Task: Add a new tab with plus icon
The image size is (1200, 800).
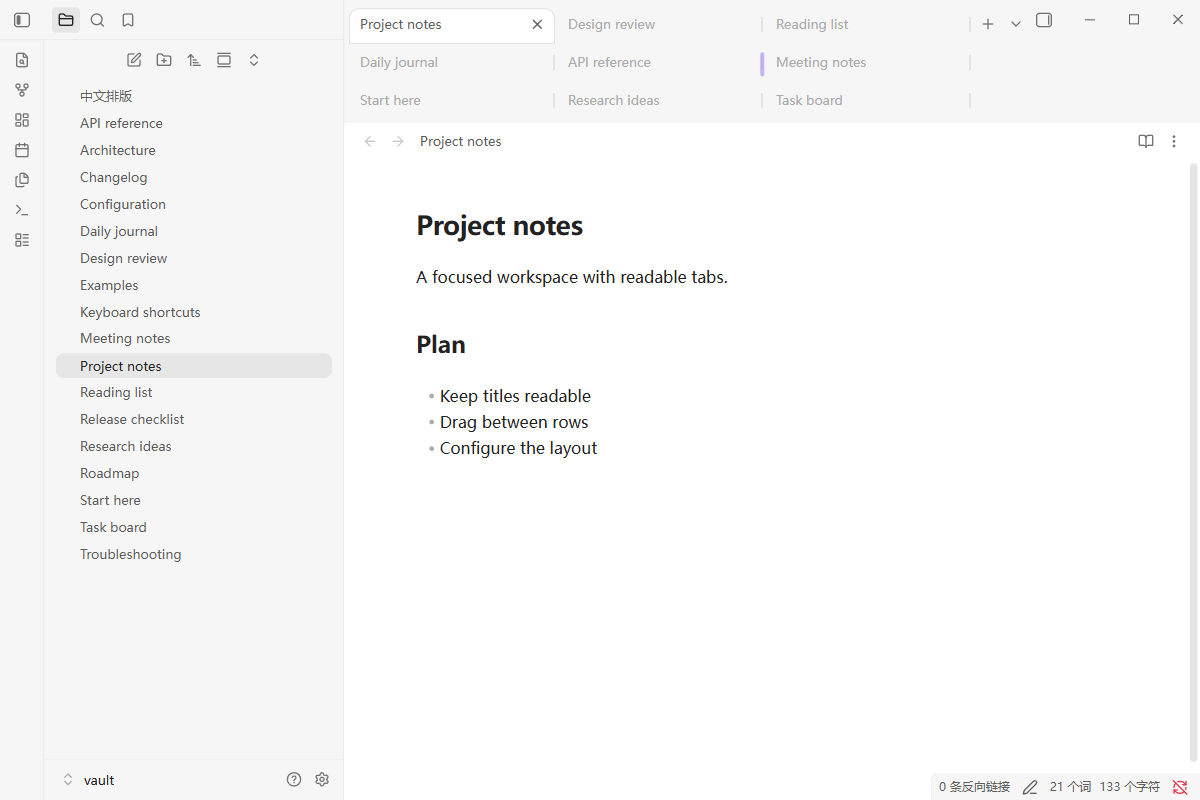Action: pyautogui.click(x=988, y=24)
